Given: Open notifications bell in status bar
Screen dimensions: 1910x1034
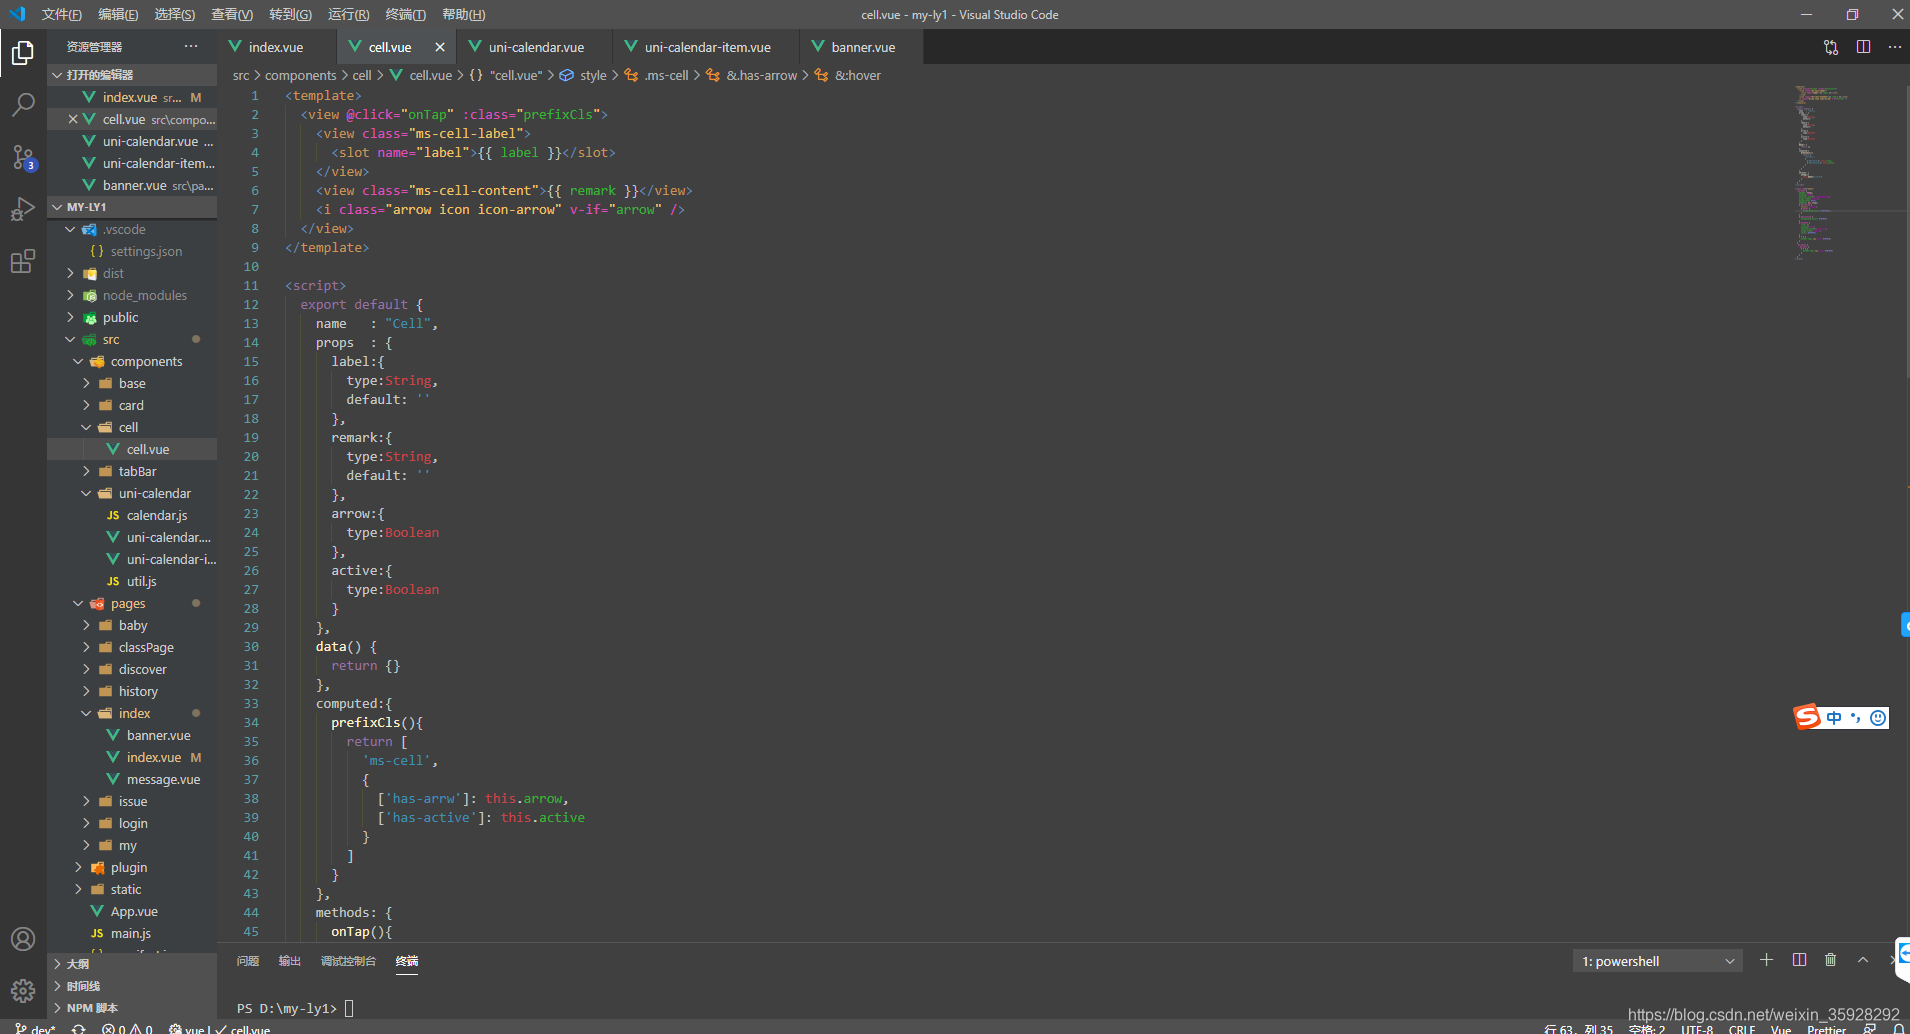Looking at the screenshot, I should point(1899,1028).
